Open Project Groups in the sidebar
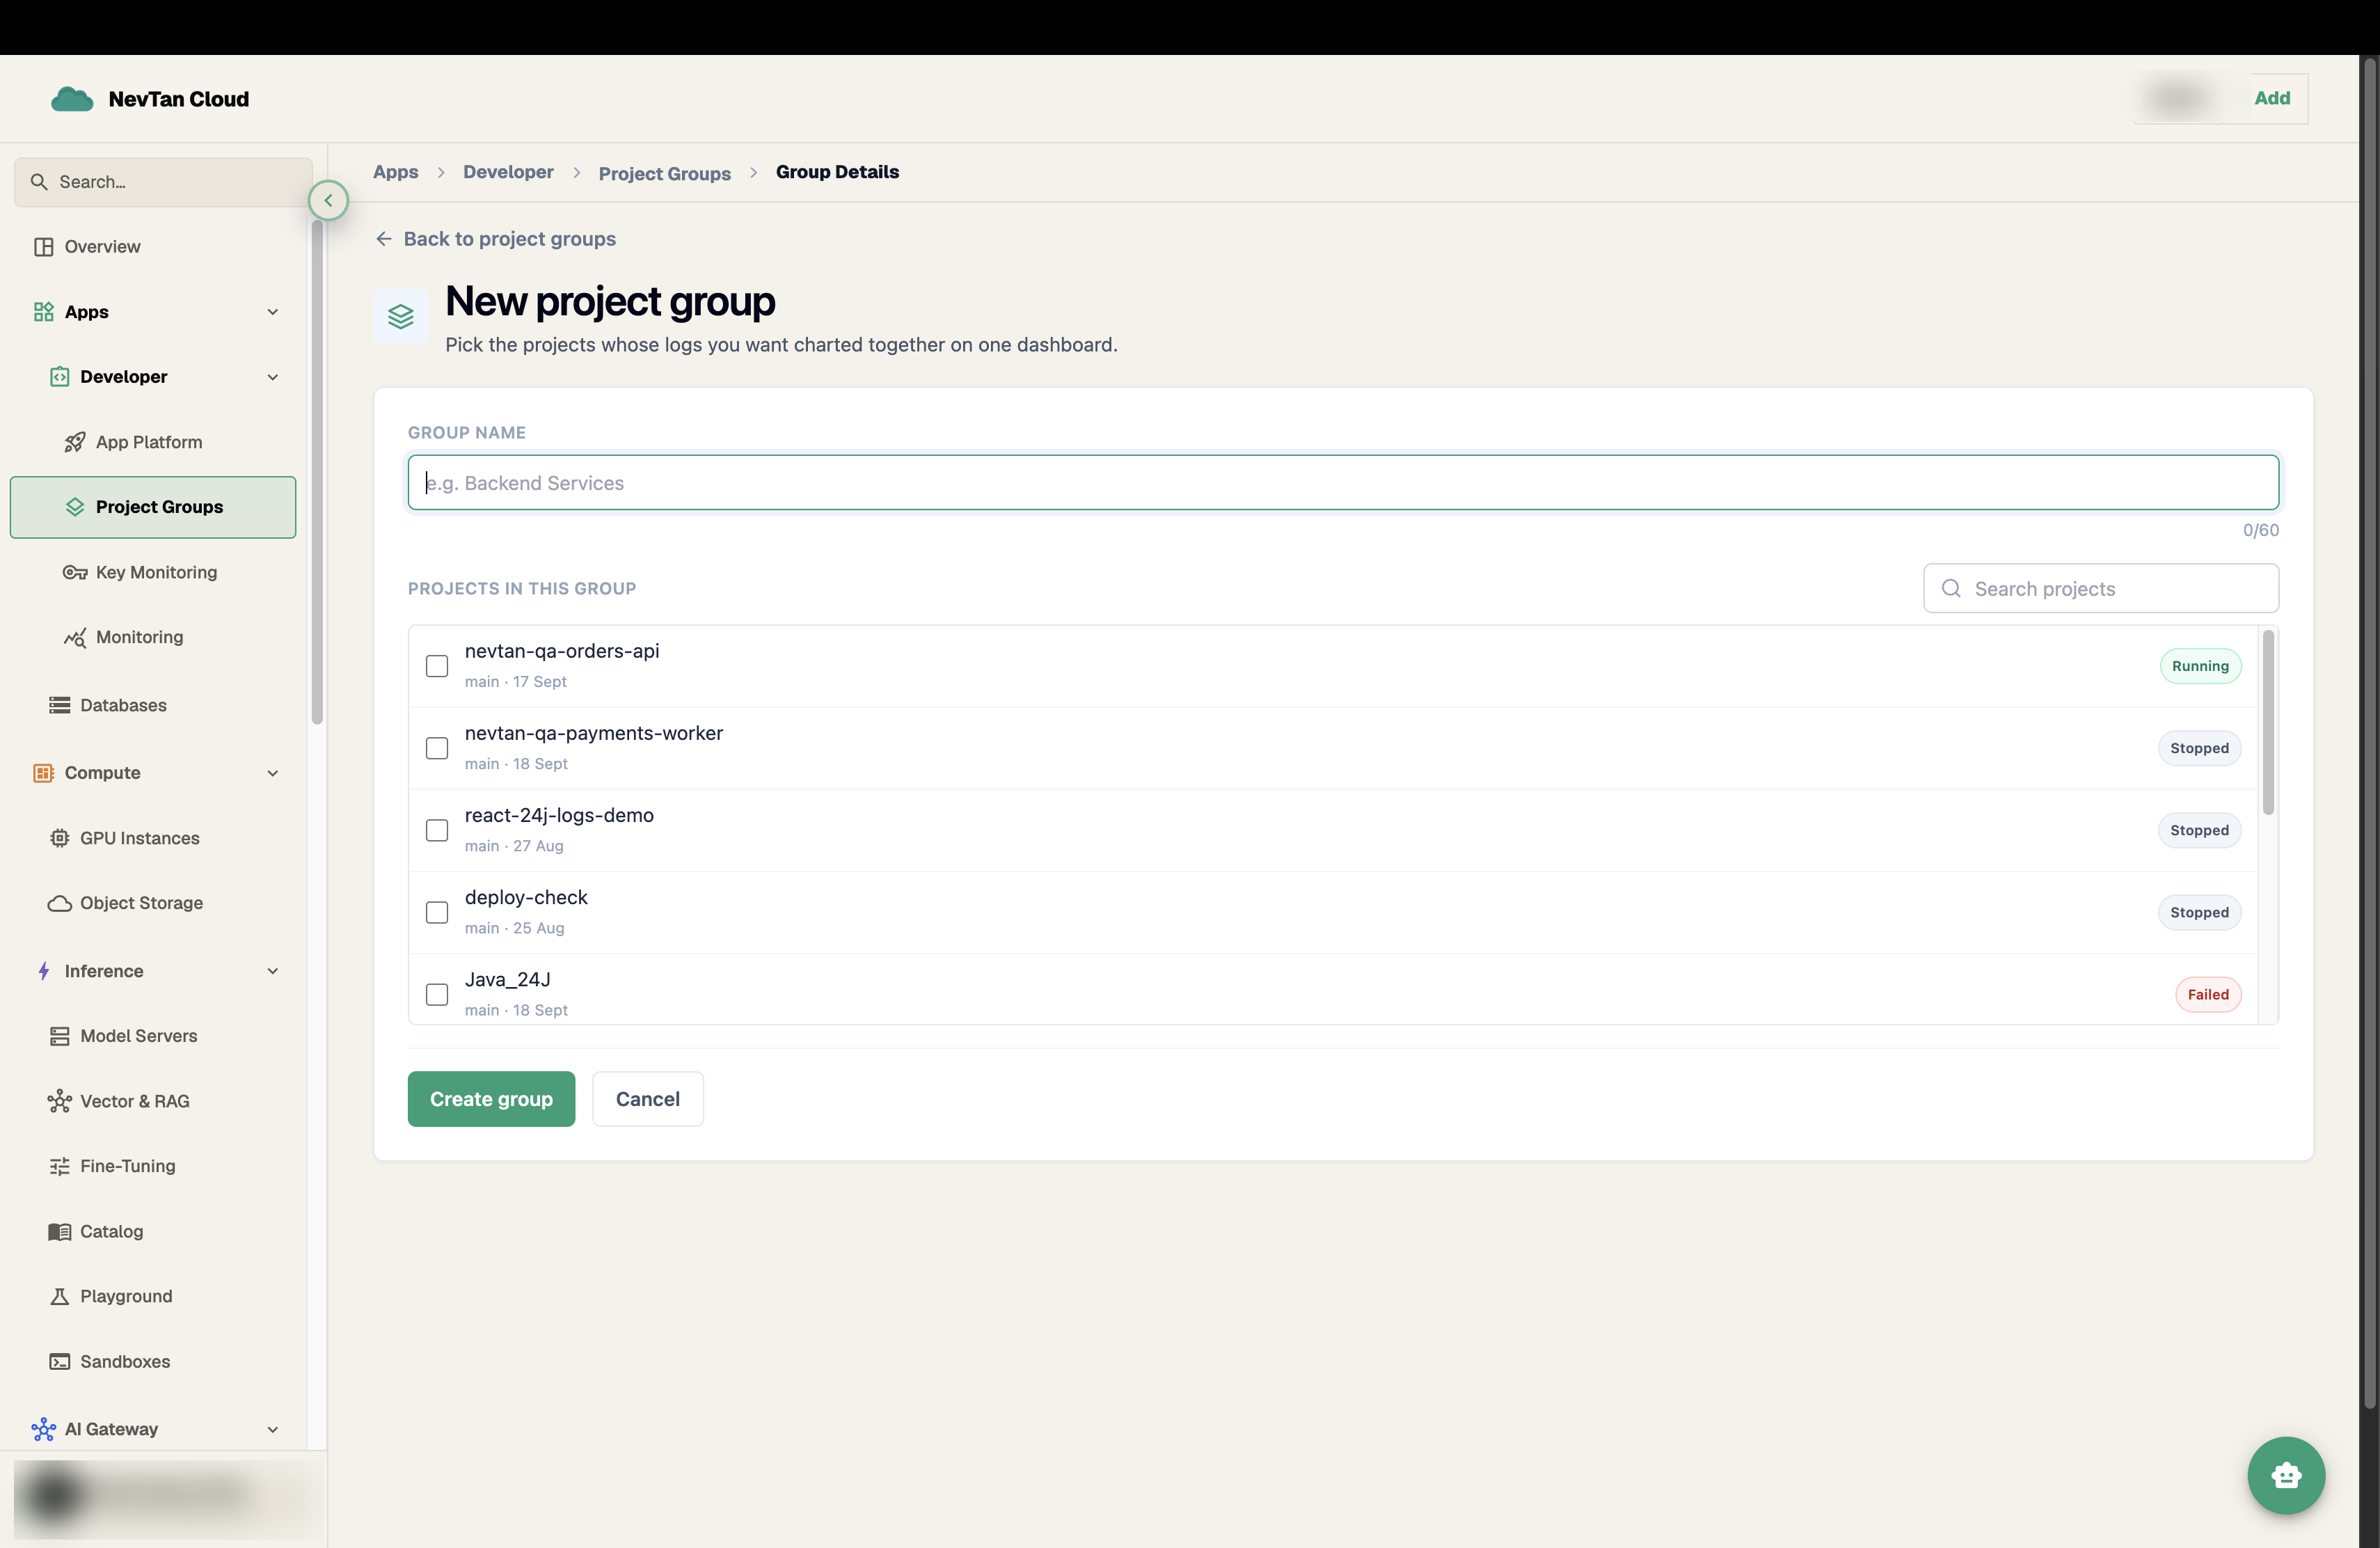The width and height of the screenshot is (2380, 1548). coord(153,507)
